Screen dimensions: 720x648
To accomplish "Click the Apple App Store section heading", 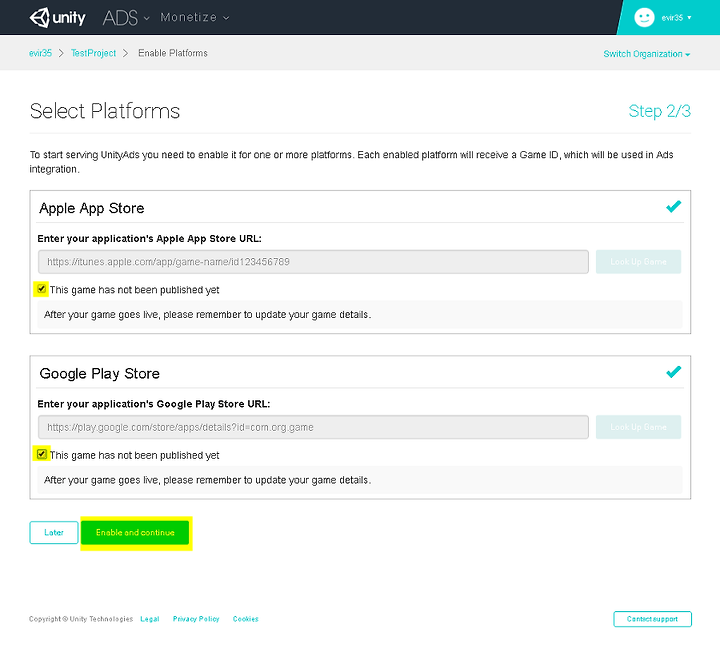I will coord(92,208).
